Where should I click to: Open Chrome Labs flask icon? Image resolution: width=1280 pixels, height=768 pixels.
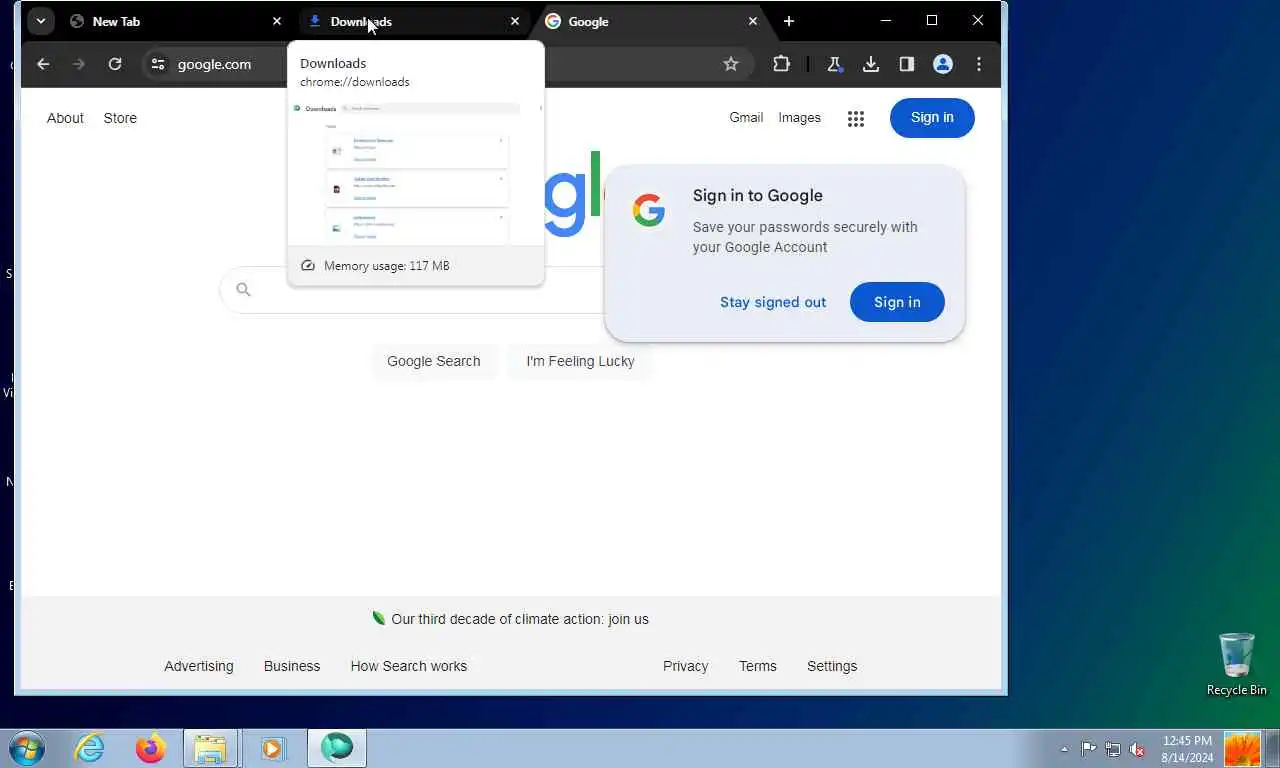coord(834,64)
